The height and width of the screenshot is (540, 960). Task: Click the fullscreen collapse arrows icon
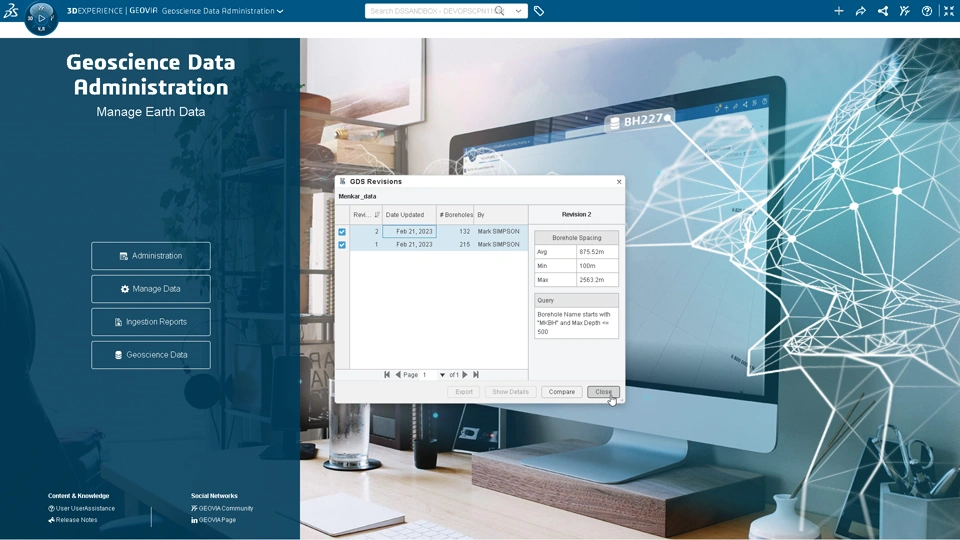tap(949, 11)
